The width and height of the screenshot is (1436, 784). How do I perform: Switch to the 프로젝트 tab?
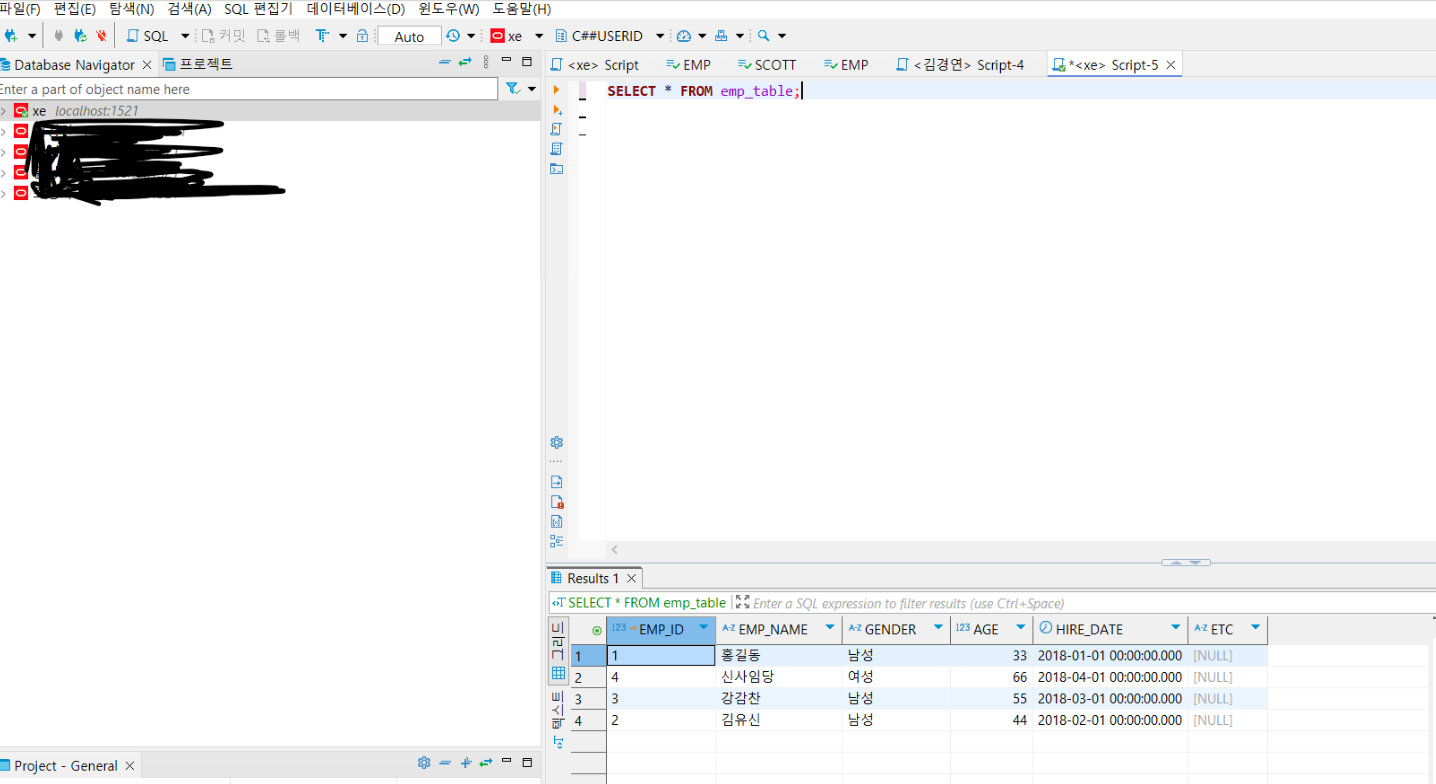198,64
